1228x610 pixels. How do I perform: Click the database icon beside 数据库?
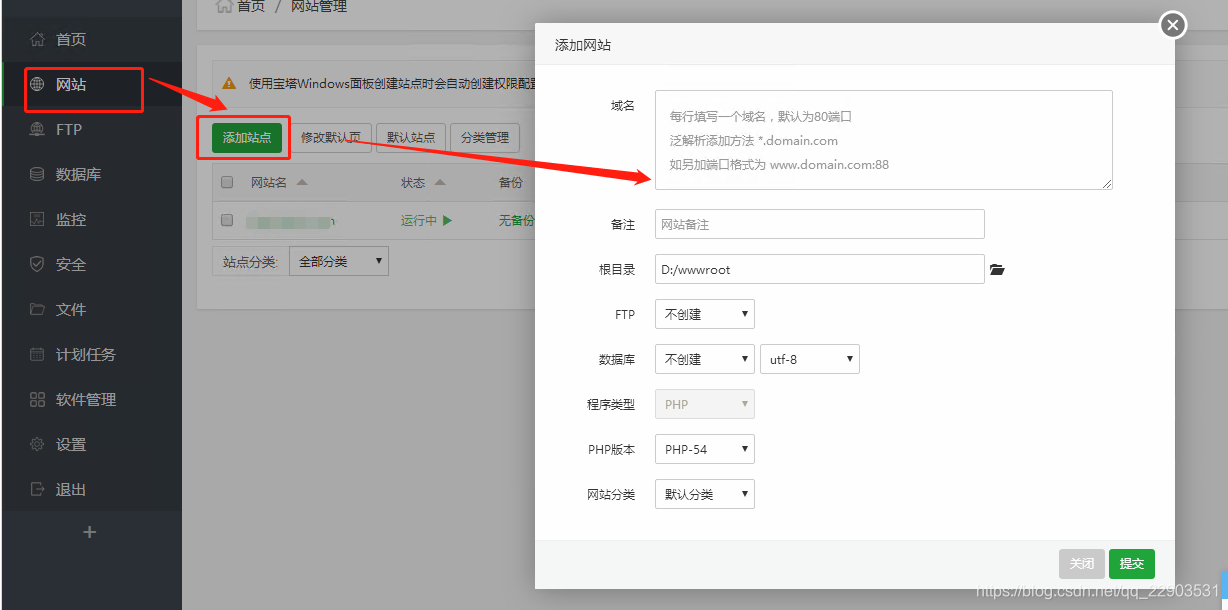point(37,175)
